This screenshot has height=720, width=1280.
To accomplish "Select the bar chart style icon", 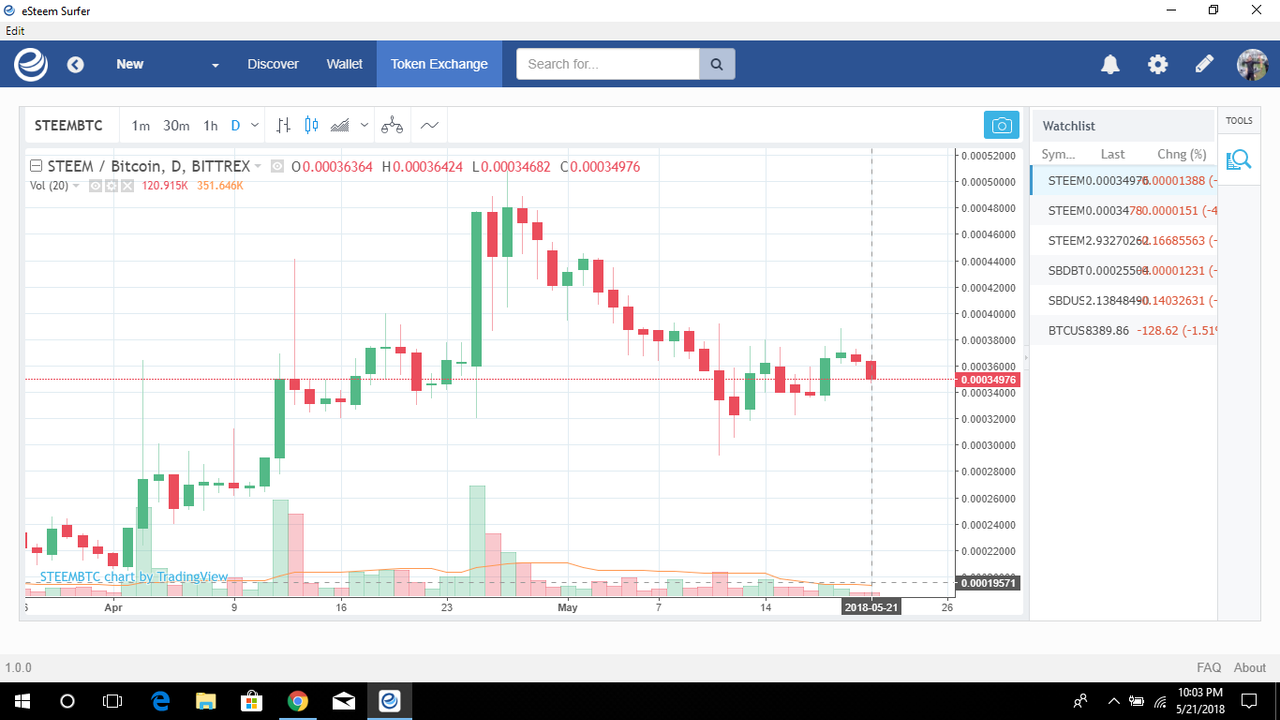I will click(284, 126).
